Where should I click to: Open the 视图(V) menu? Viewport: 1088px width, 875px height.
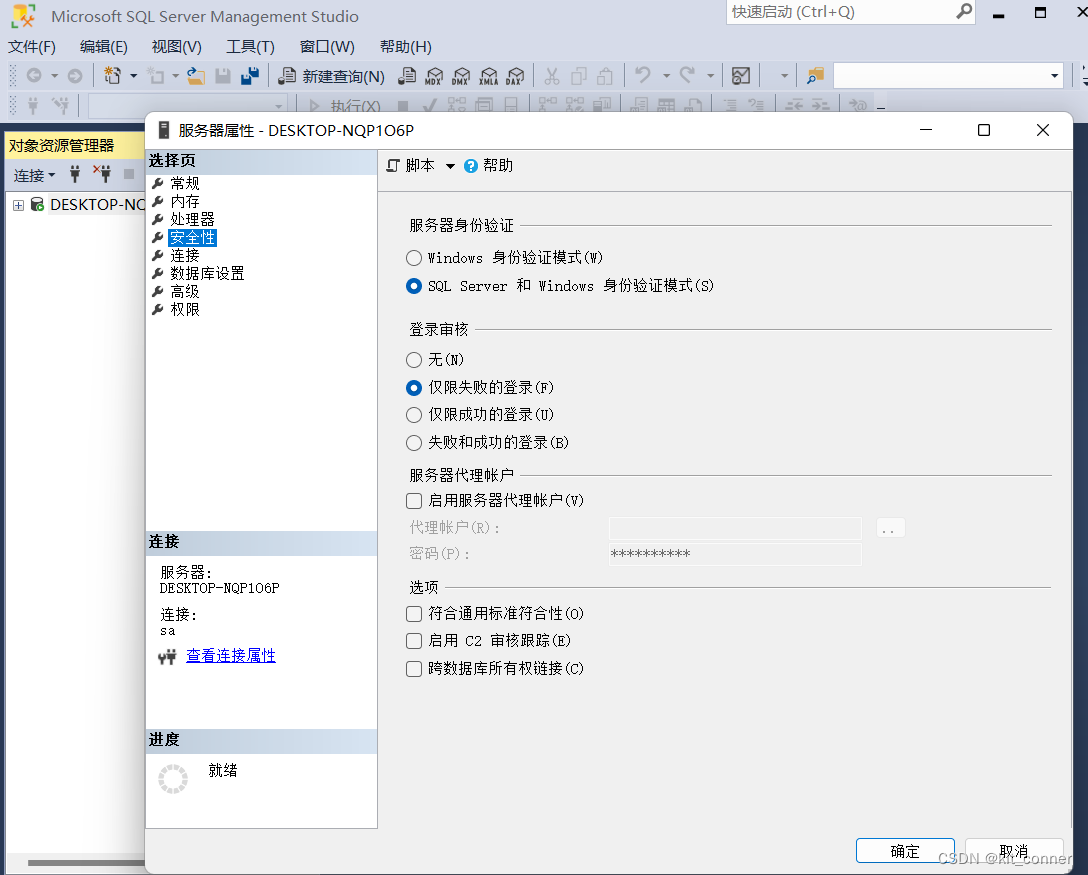point(176,46)
